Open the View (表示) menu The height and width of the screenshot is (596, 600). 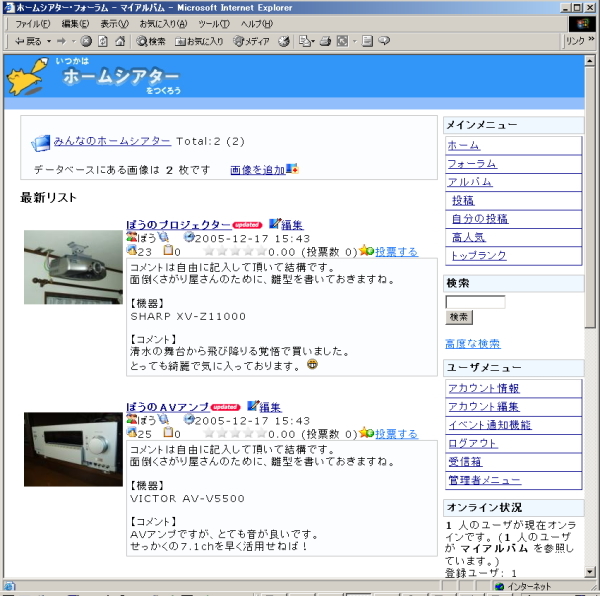pyautogui.click(x=114, y=24)
